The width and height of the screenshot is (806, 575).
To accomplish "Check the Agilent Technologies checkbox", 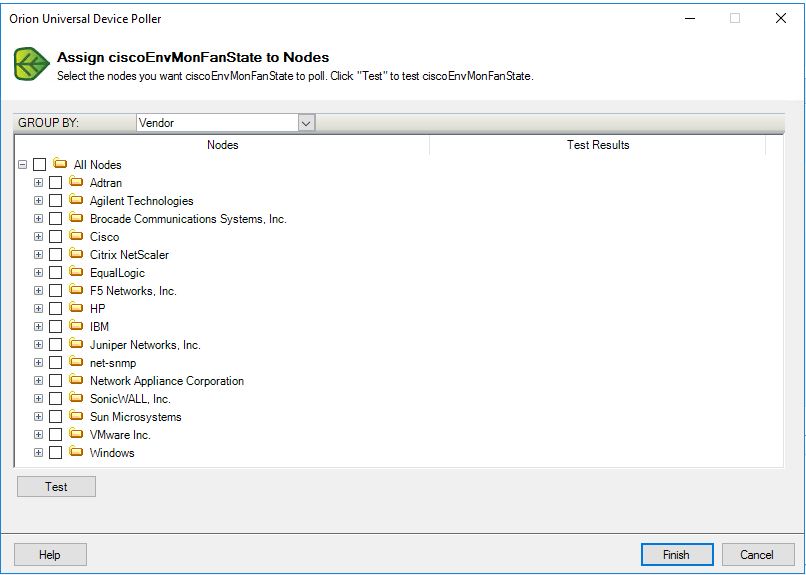I will (56, 200).
